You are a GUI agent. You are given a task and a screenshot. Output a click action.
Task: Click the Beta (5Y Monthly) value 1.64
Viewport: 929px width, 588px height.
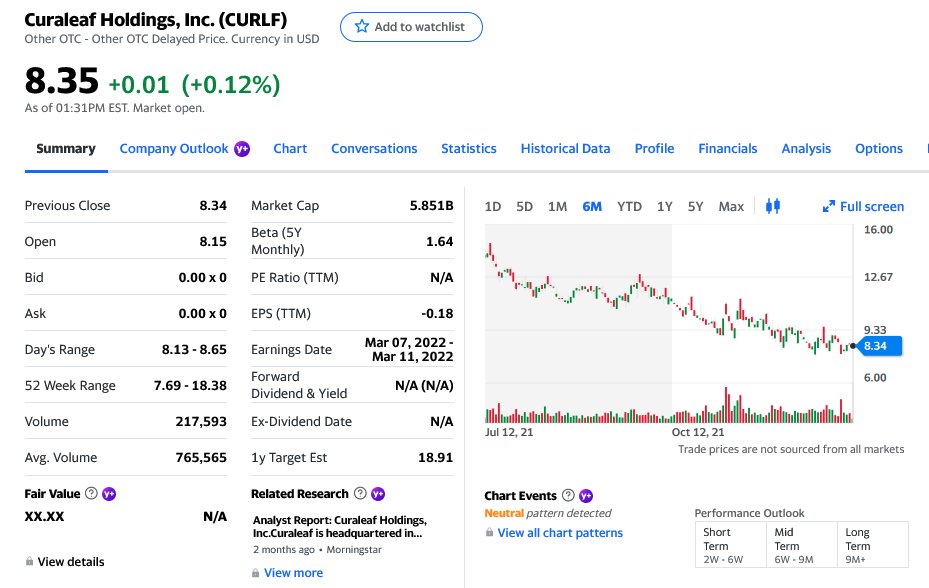[440, 241]
